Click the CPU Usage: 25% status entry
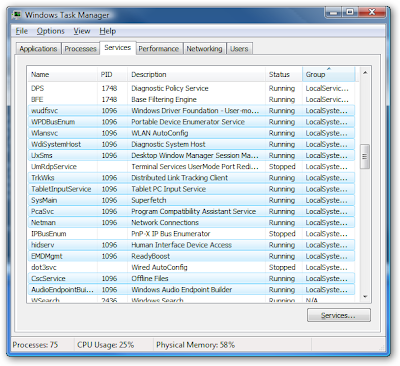This screenshot has width=400, height=366. [105, 345]
